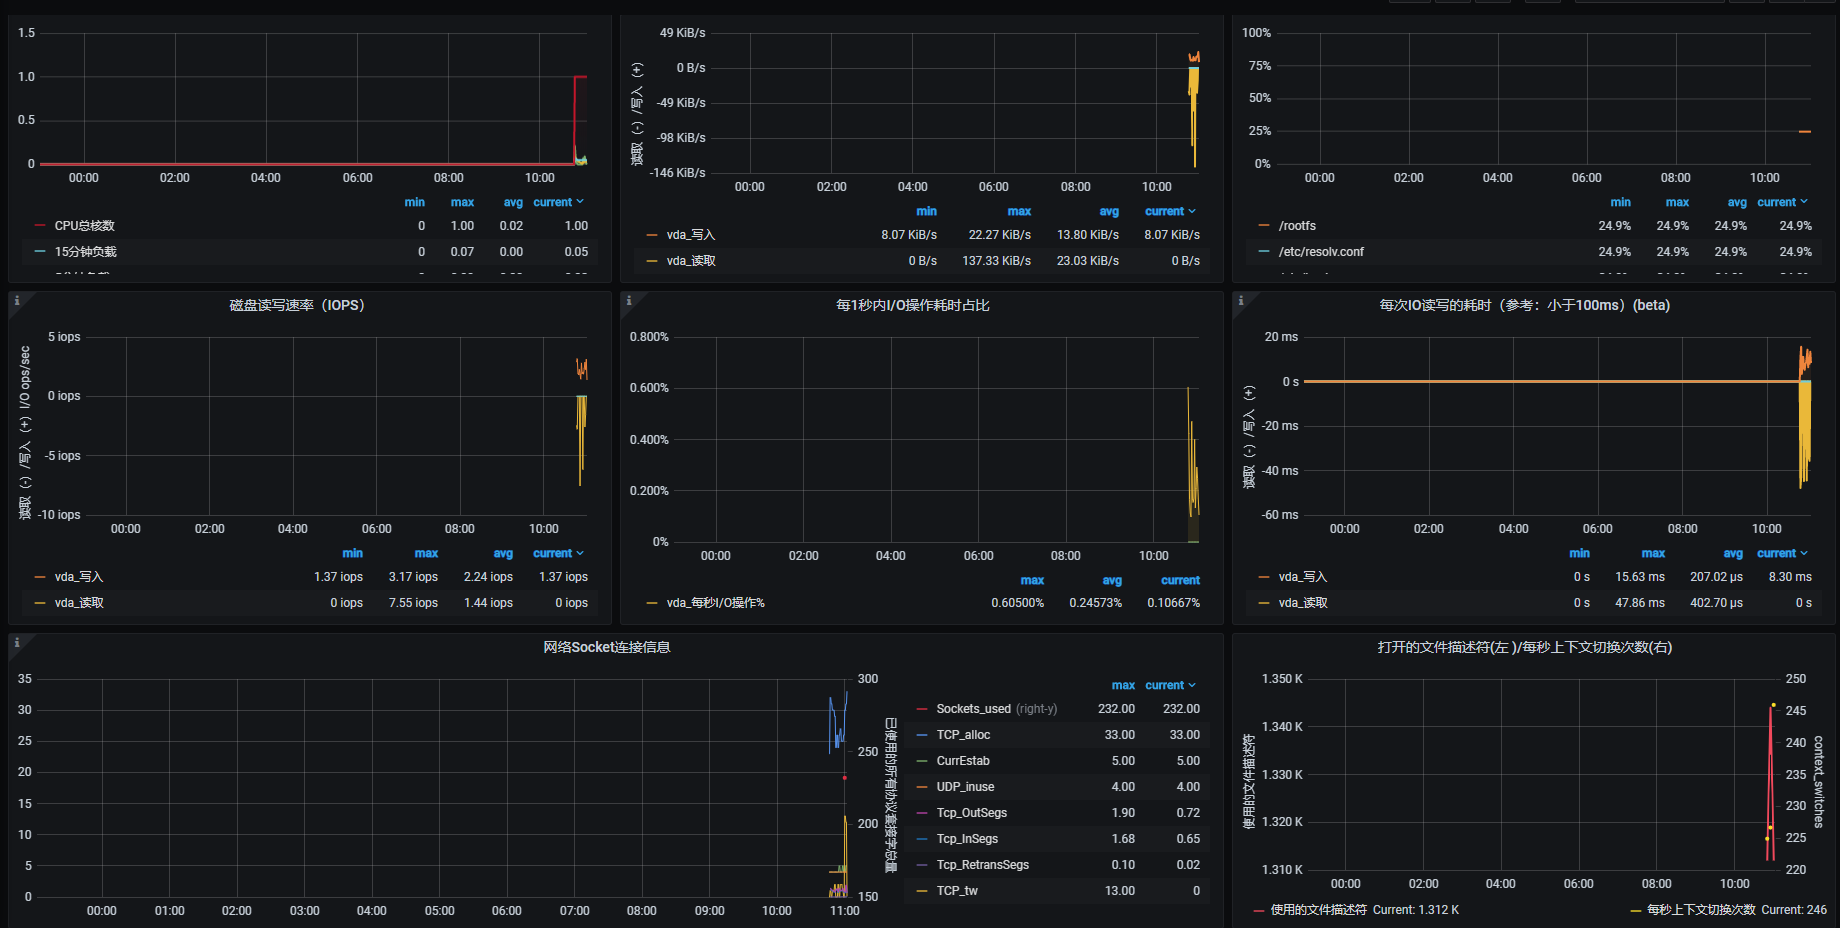Sort IOPS panel legend by current column
Viewport: 1840px width, 928px height.
tap(558, 553)
